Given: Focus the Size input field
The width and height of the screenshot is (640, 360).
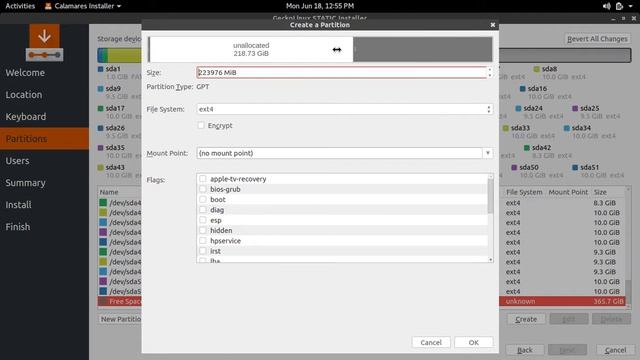Looking at the screenshot, I should tap(342, 73).
